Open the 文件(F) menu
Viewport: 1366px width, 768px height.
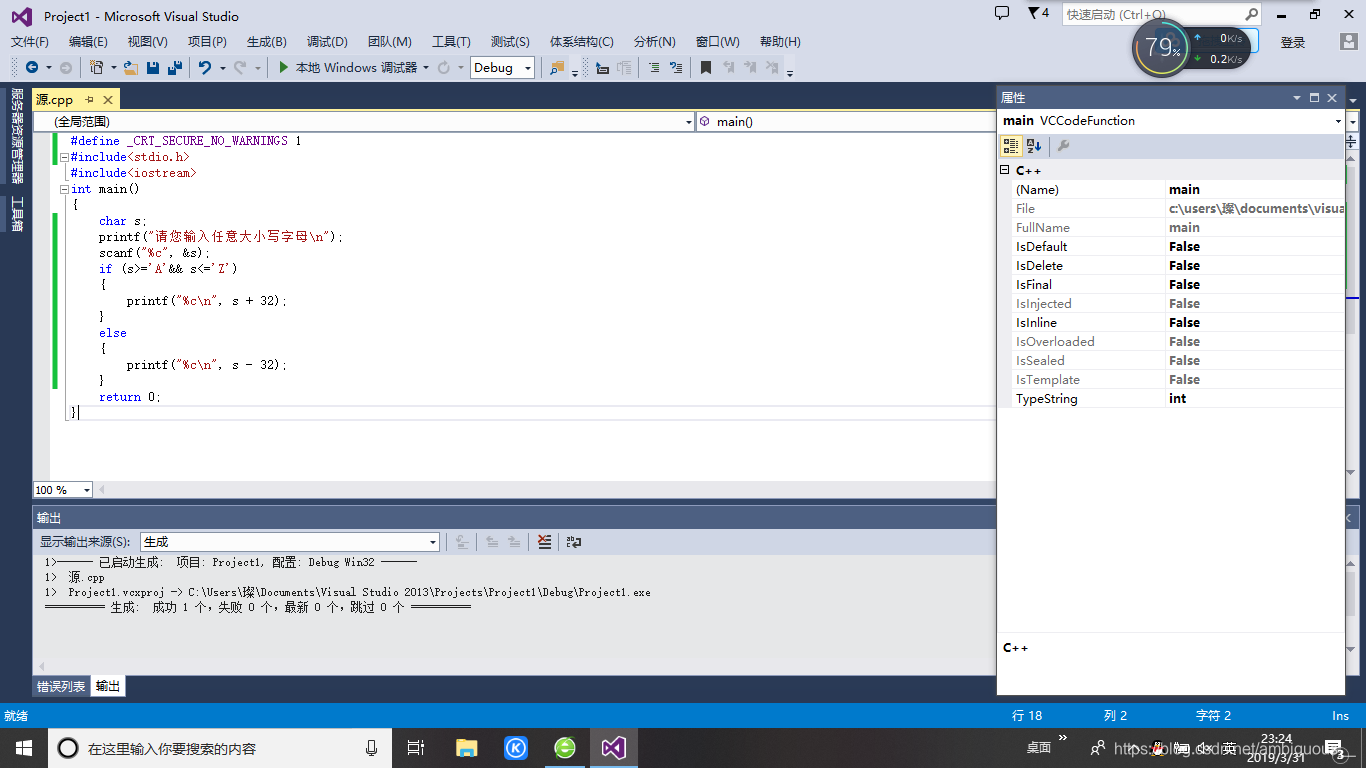30,42
